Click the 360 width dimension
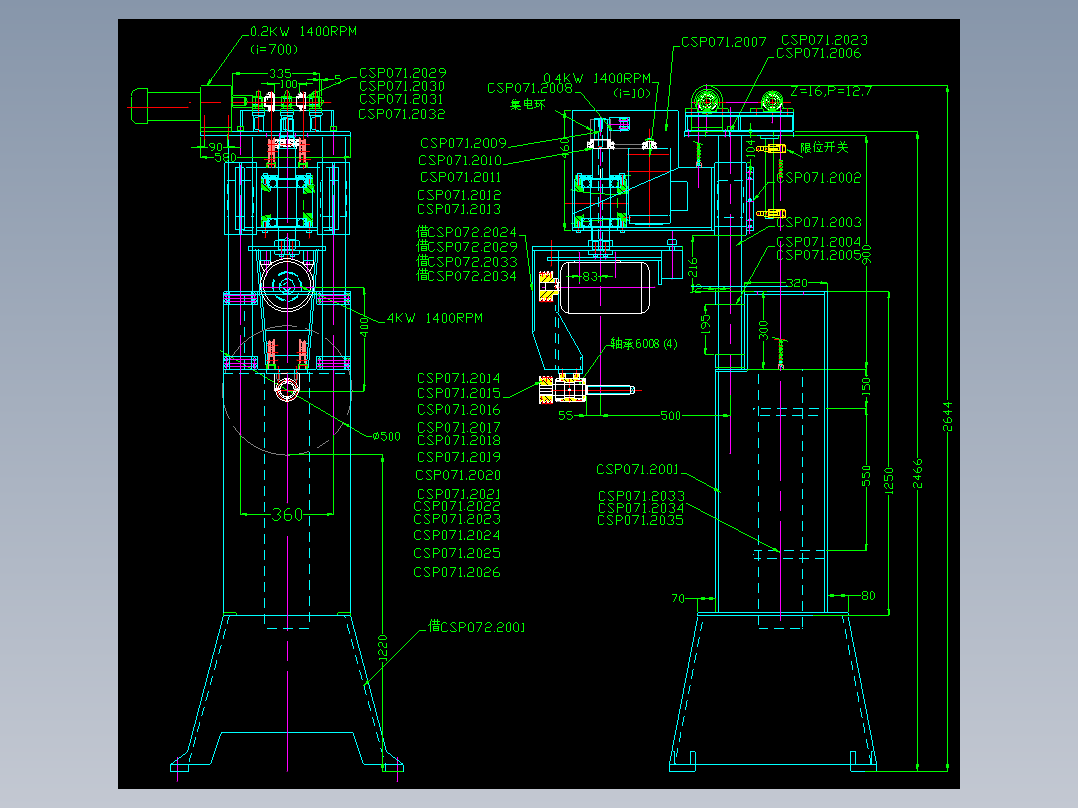 [x=287, y=514]
